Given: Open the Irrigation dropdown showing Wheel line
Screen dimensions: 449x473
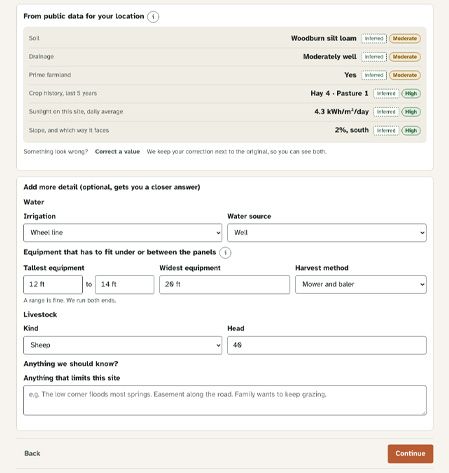Looking at the screenshot, I should click(122, 233).
